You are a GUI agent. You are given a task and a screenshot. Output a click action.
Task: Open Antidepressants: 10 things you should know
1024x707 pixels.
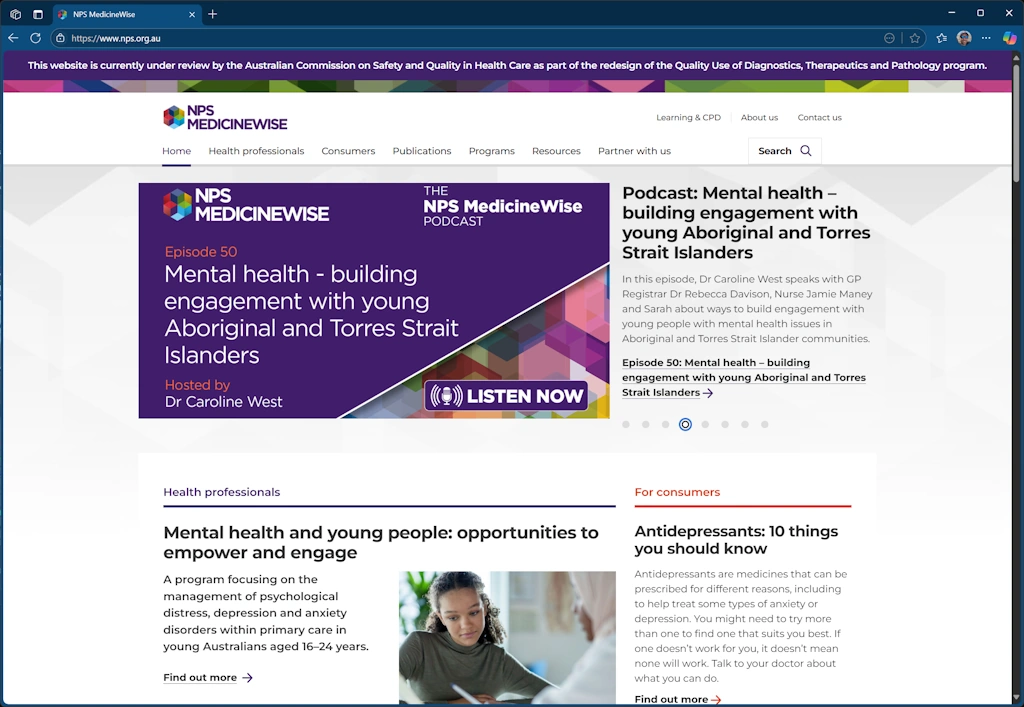tap(736, 540)
